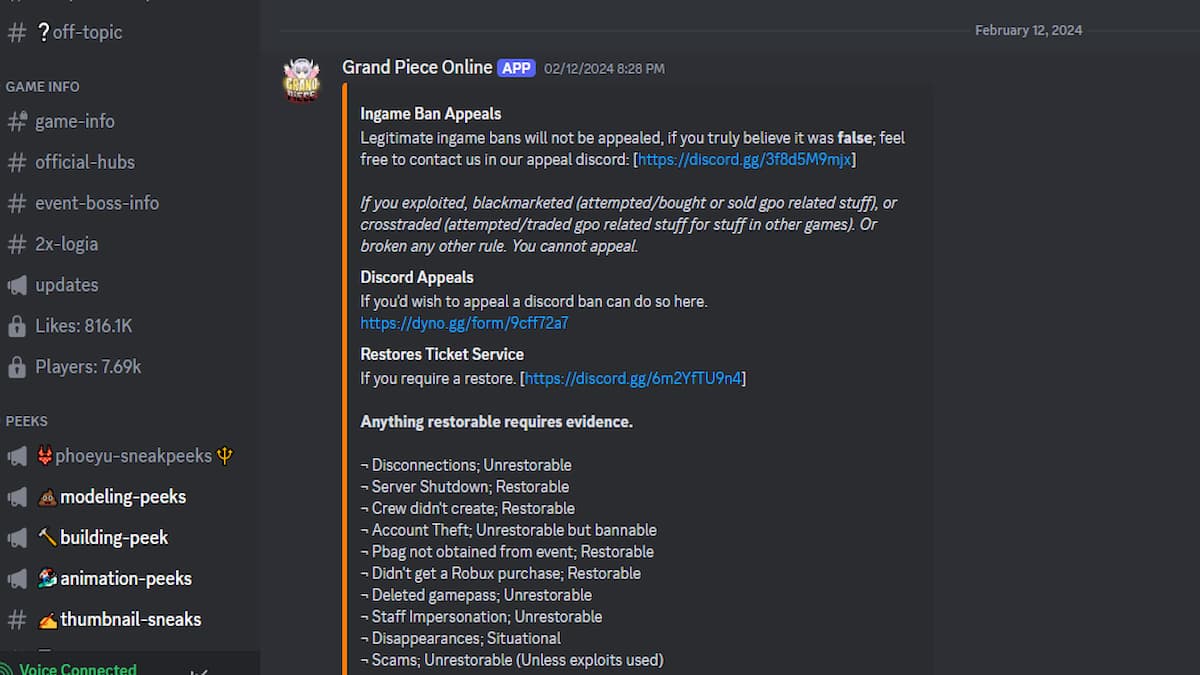Click the APP badge next to Grand Piece Online

(x=516, y=67)
